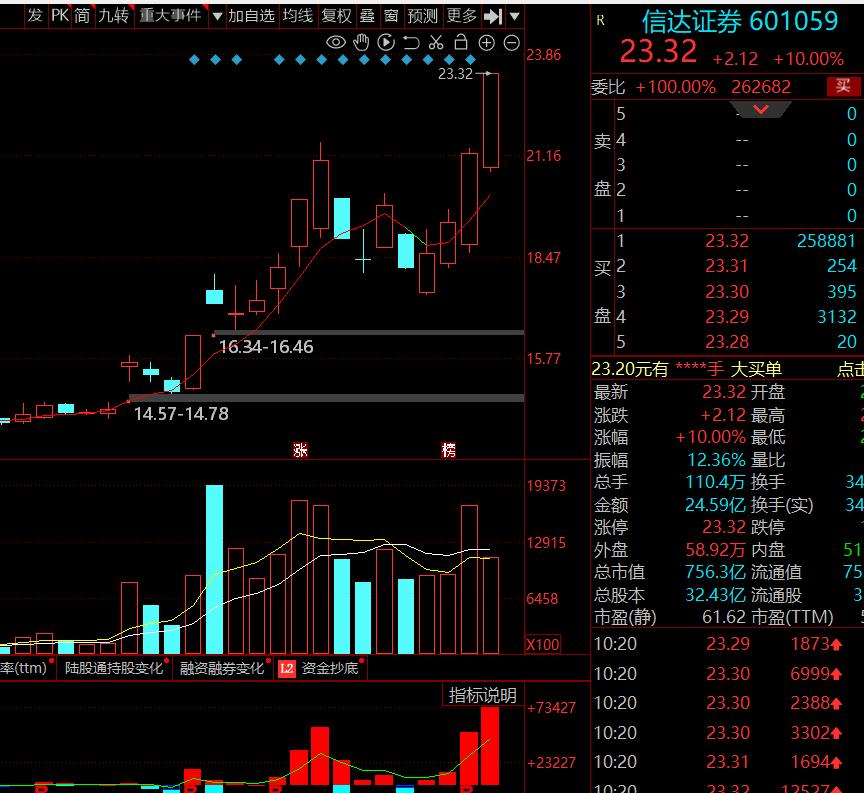
Task: Select the 率(ttm) indicator tab
Action: pyautogui.click(x=24, y=668)
